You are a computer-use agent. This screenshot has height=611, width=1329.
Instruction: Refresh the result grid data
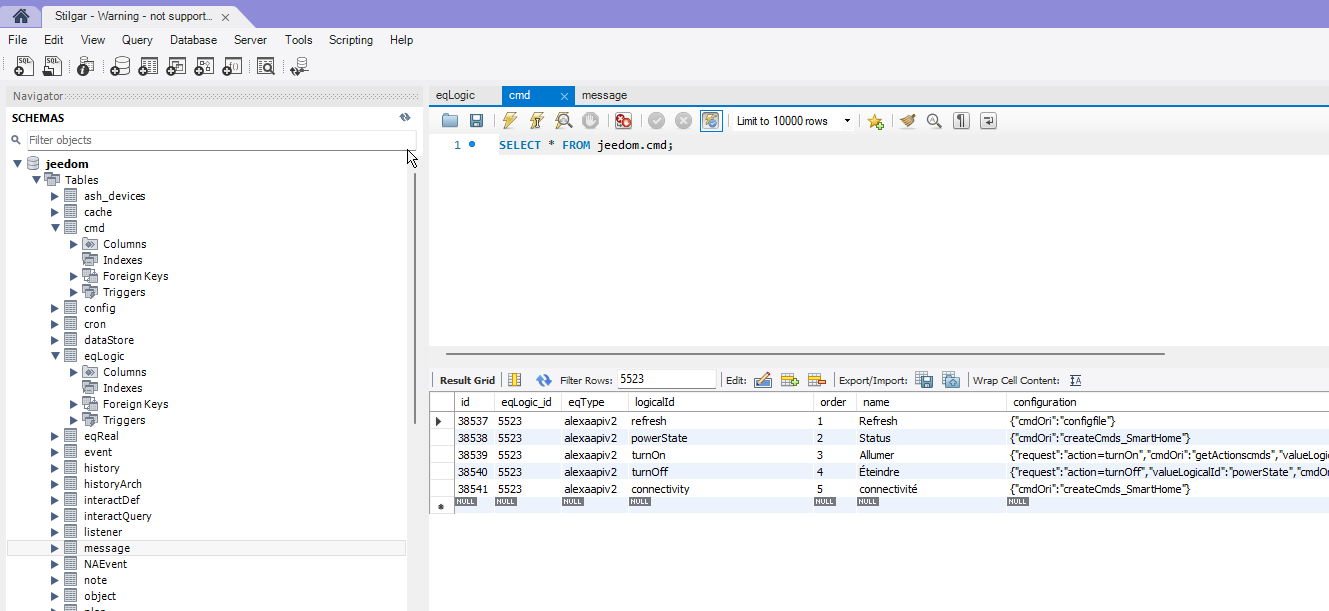[544, 380]
